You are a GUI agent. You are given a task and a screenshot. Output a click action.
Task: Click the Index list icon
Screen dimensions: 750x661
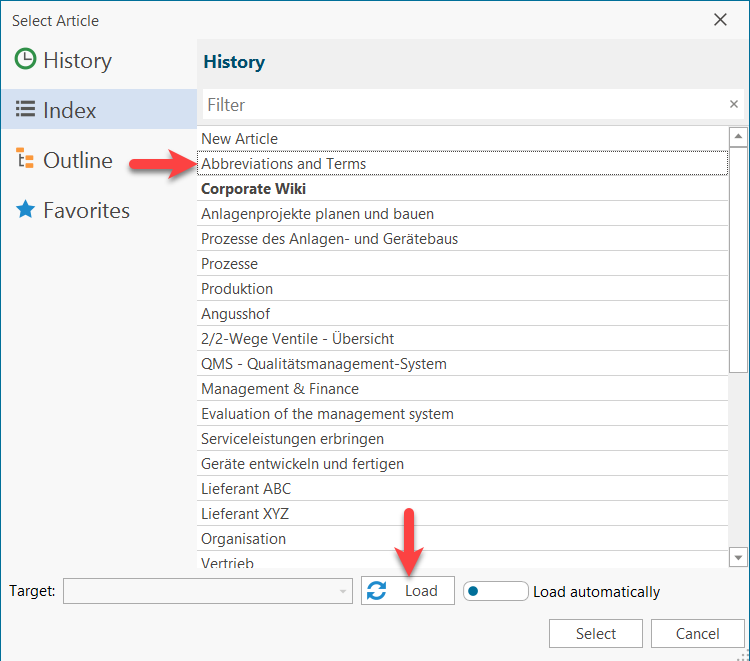[x=25, y=110]
